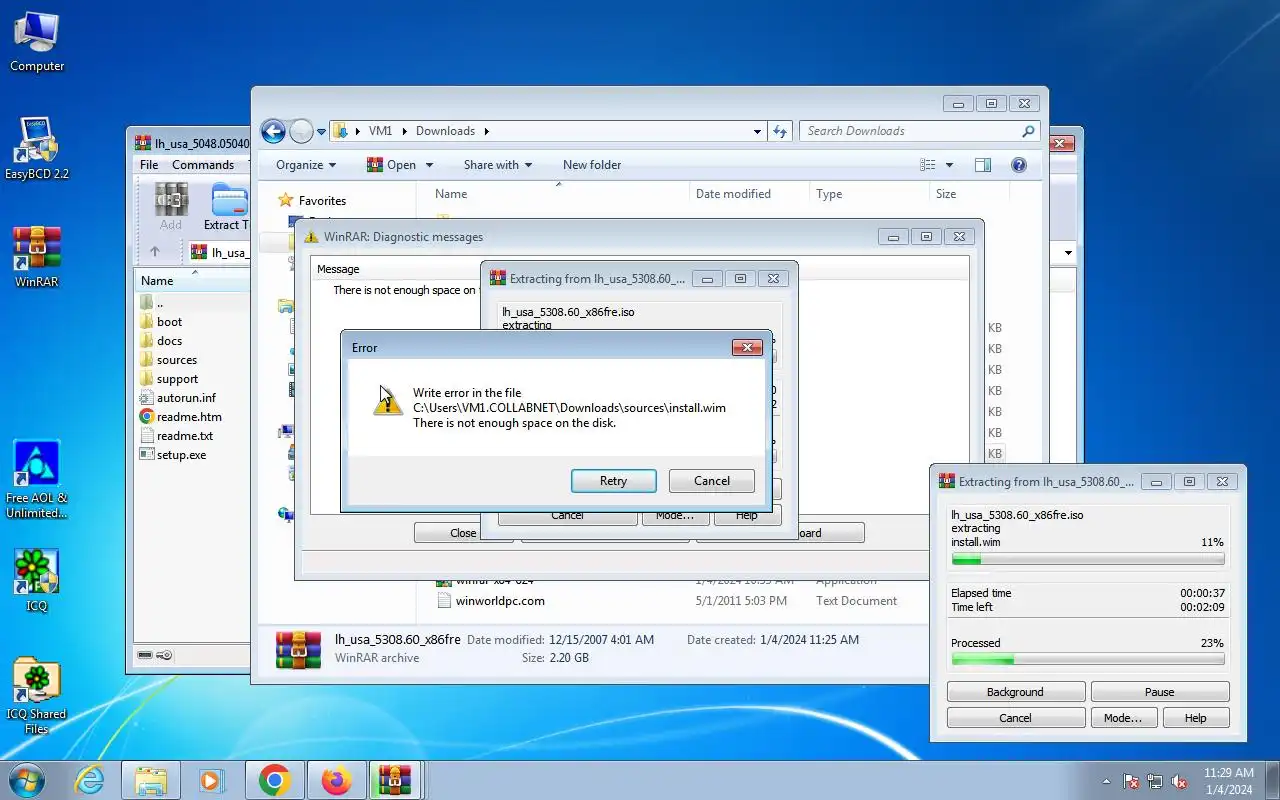The width and height of the screenshot is (1280, 800).
Task: Click the Back arrow in Downloads Explorer window
Action: (x=273, y=131)
